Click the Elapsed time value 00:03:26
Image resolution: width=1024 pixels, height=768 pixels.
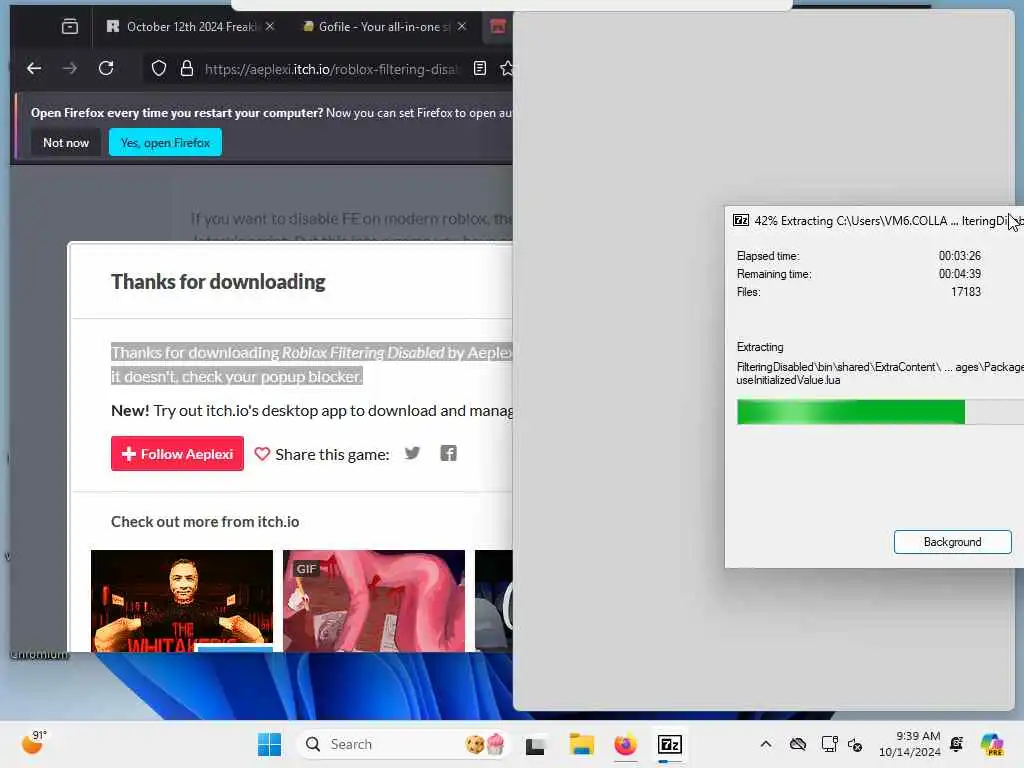pos(959,255)
